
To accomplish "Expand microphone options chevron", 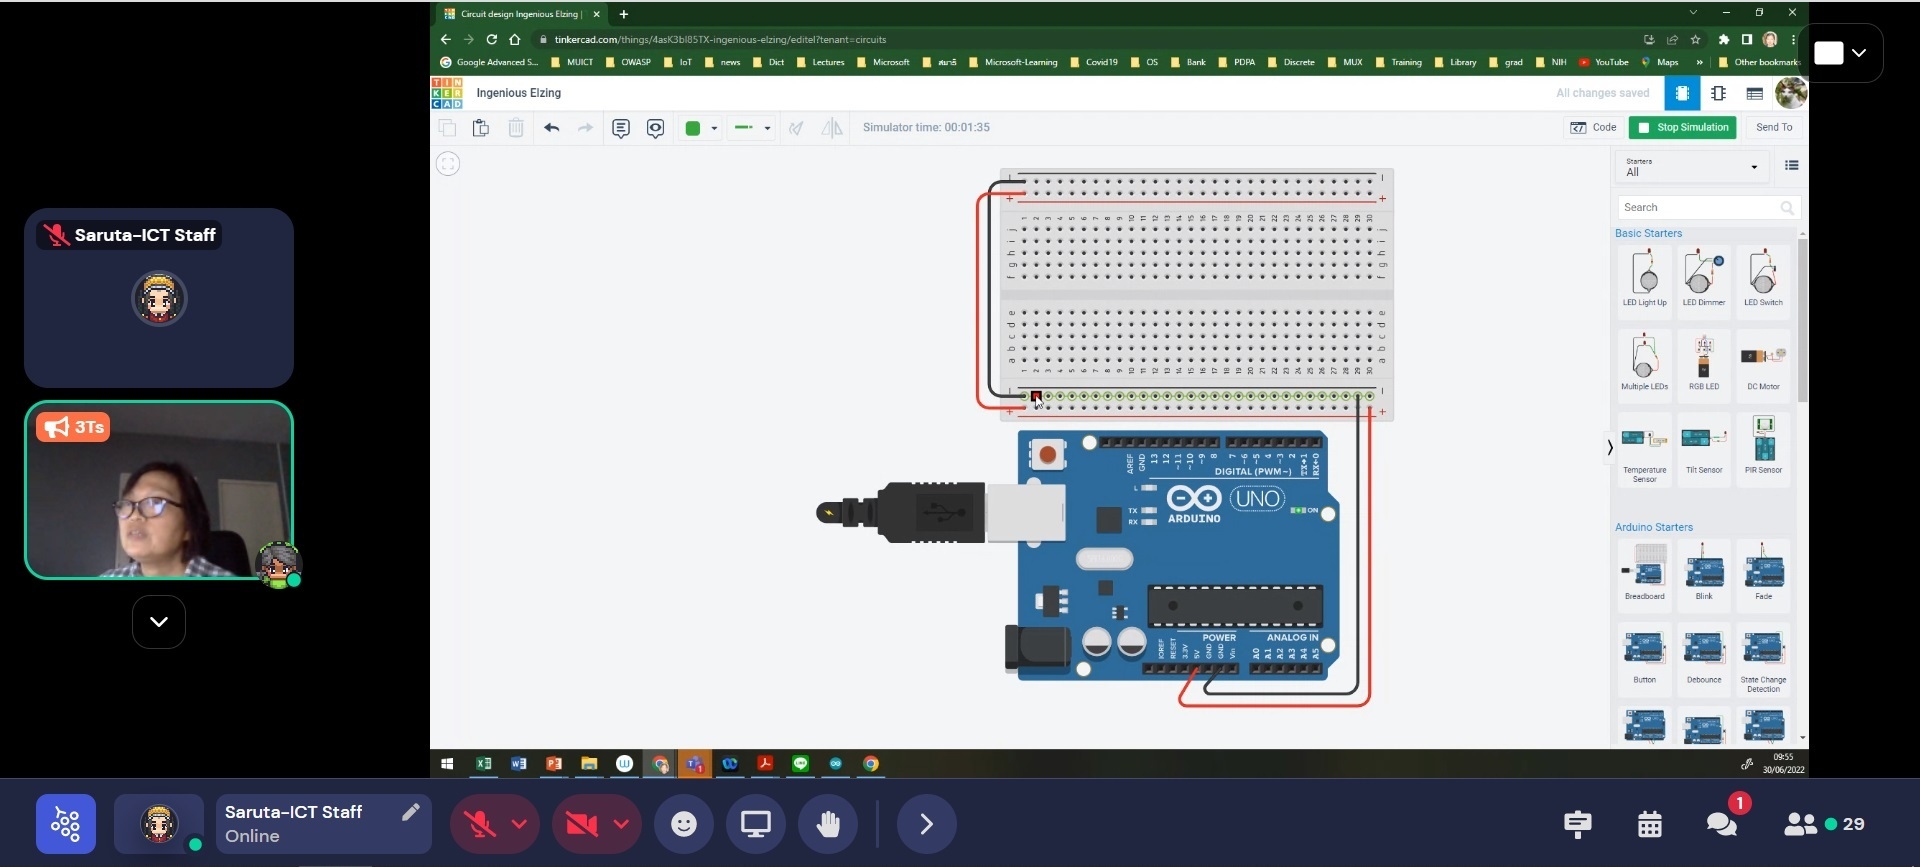I will tap(519, 824).
